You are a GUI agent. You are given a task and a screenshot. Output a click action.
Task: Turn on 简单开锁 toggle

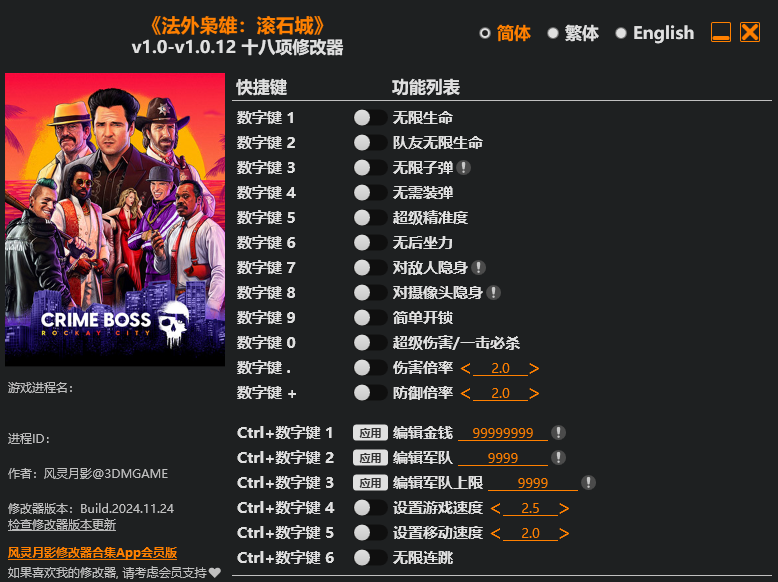point(370,318)
